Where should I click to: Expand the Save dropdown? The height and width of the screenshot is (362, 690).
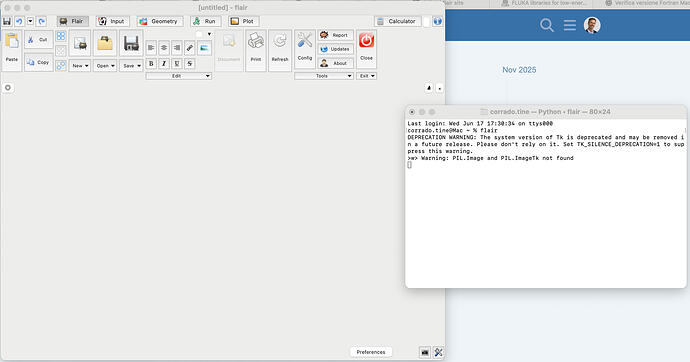pyautogui.click(x=131, y=66)
